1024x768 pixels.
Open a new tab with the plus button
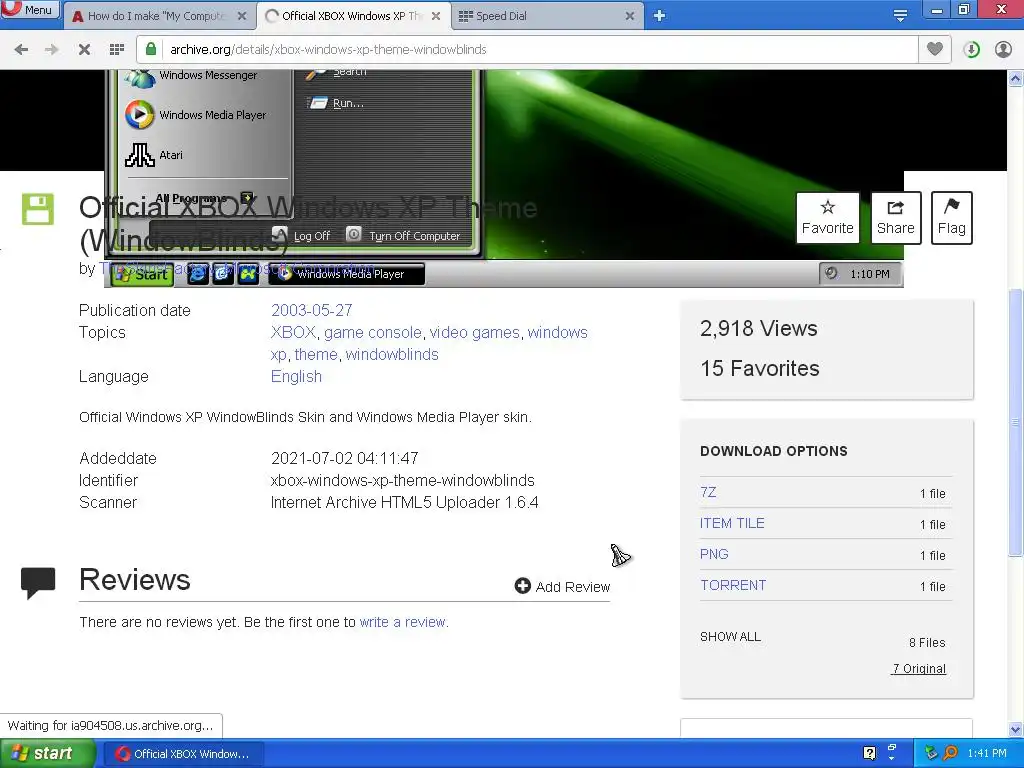click(x=660, y=16)
